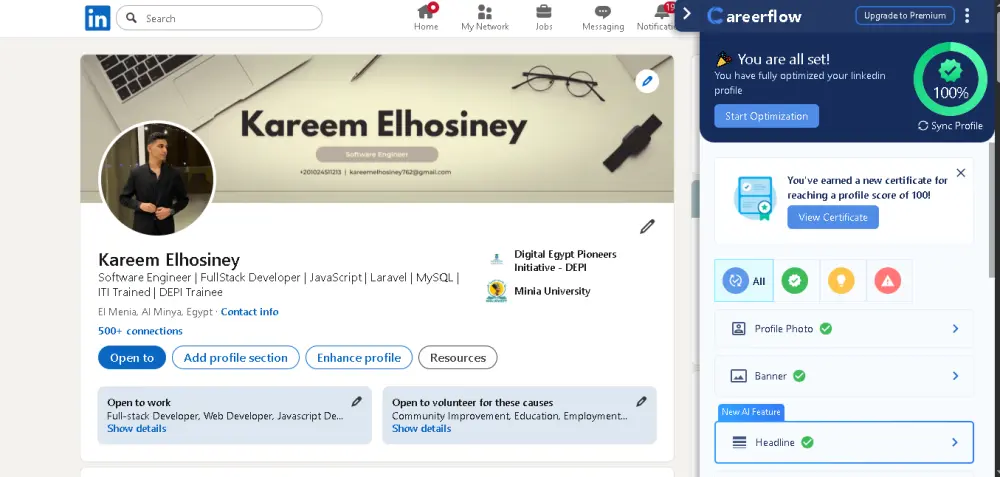Viewport: 1000px width, 477px height.
Task: Edit Open to work pencil
Action: [357, 401]
